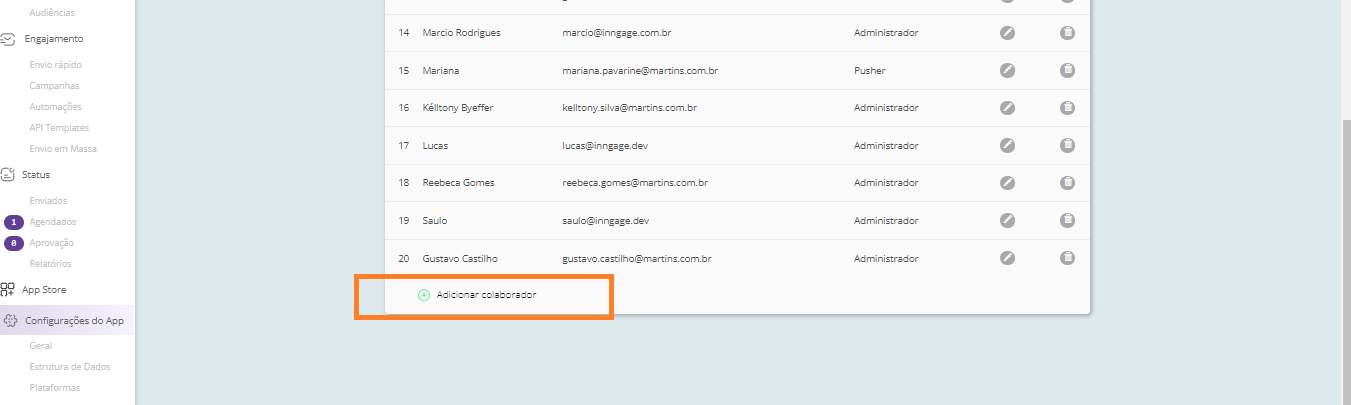The image size is (1351, 405).
Task: Edit Saulo row pencil icon
Action: pos(1008,220)
